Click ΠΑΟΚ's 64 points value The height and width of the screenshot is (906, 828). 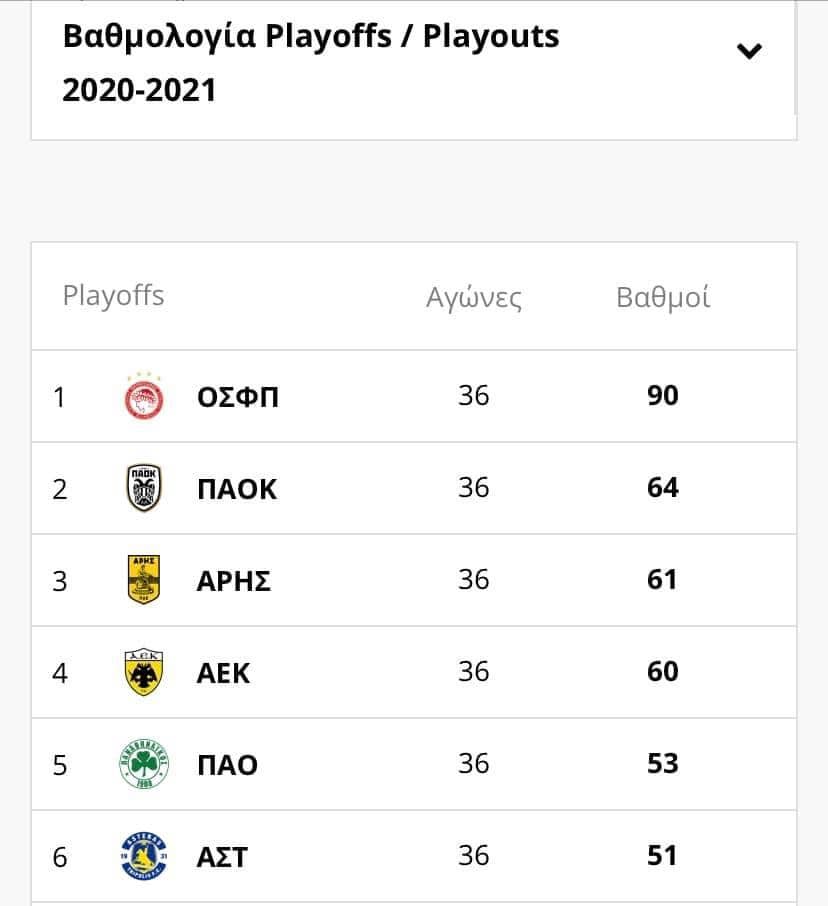coord(663,488)
